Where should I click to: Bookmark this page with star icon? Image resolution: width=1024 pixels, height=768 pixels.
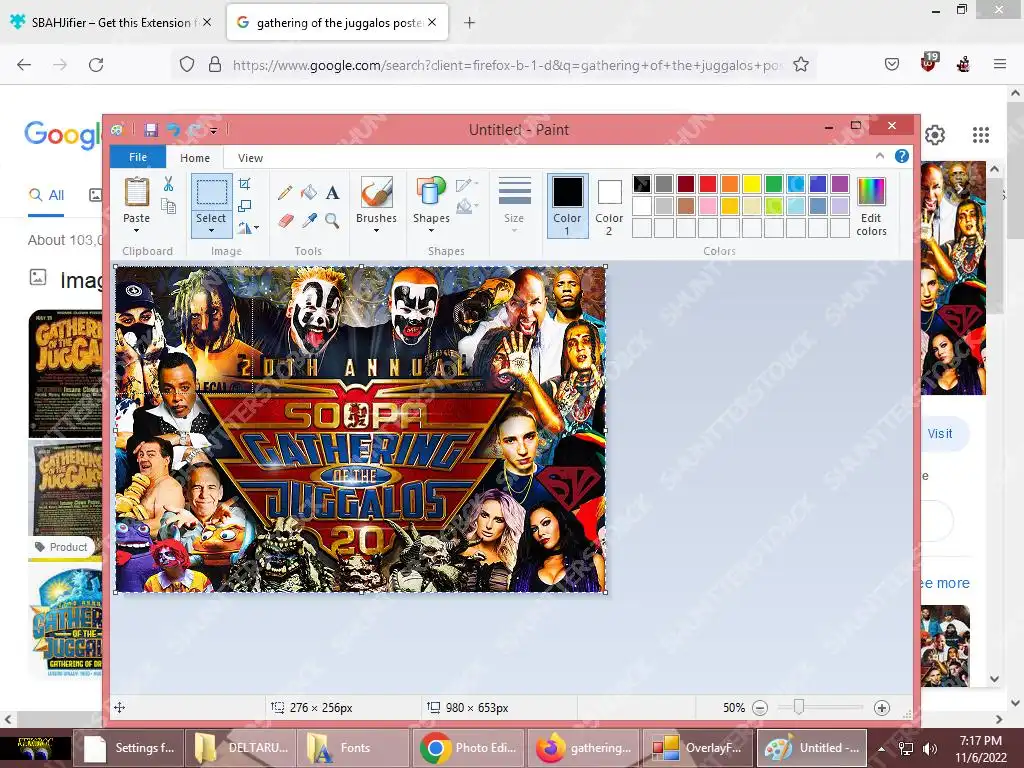[x=801, y=65]
